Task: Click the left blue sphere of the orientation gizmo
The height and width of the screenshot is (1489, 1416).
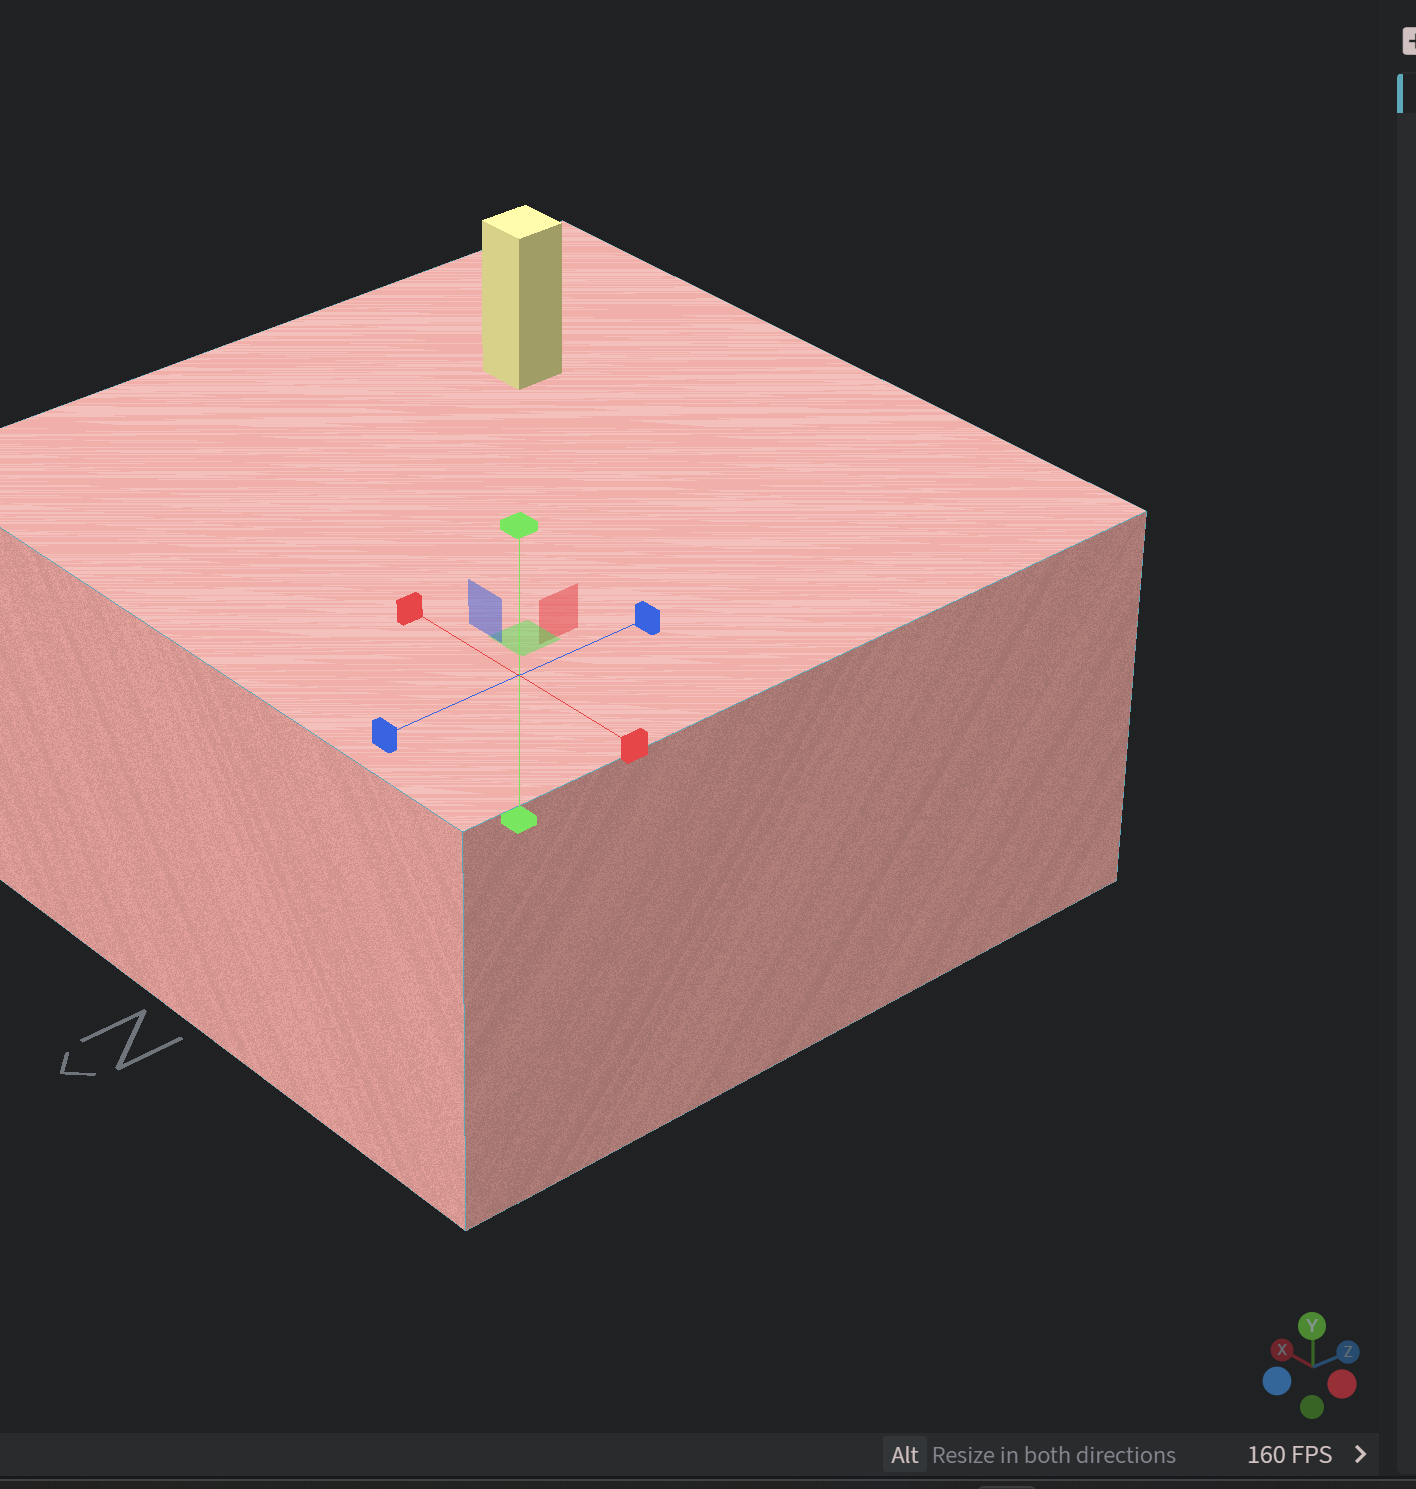Action: point(1277,1381)
